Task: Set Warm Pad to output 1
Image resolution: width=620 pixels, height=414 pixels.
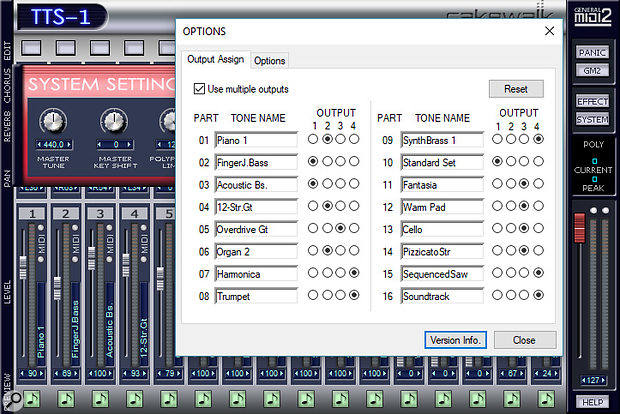Action: point(497,206)
